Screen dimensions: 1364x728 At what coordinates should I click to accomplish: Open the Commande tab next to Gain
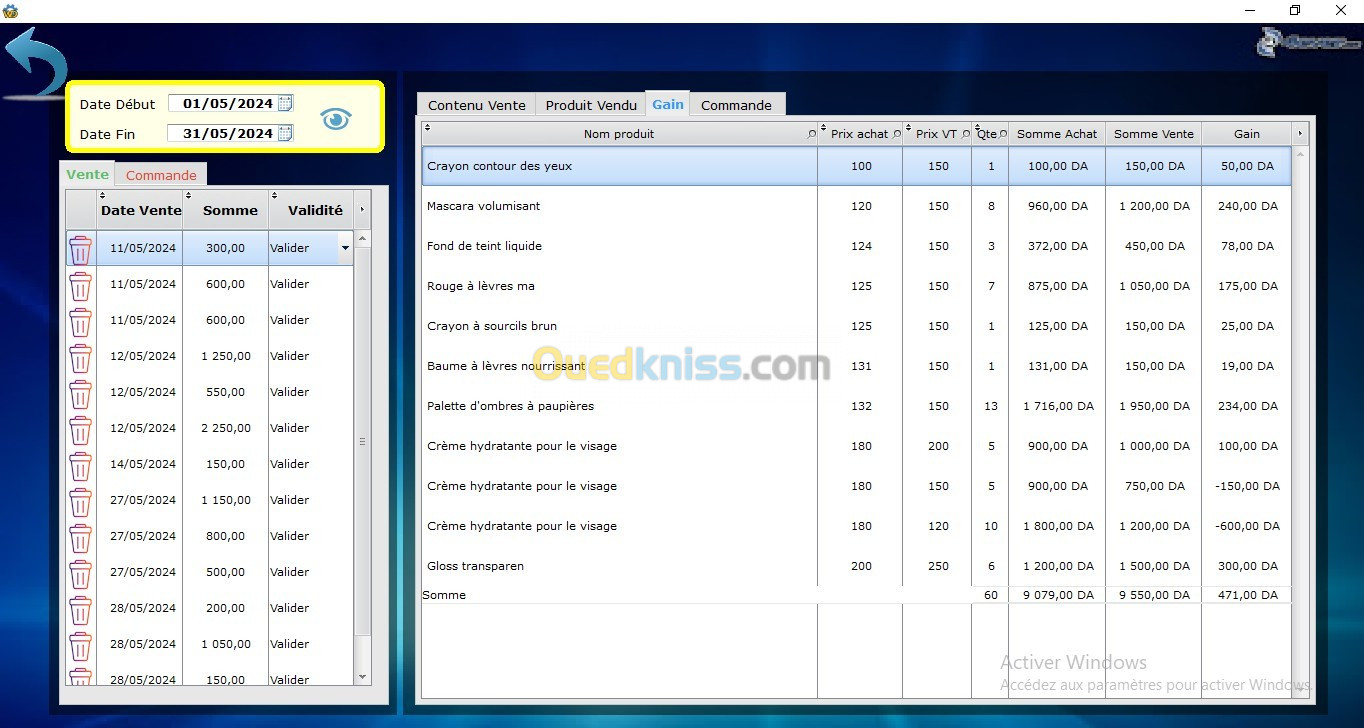click(x=736, y=105)
